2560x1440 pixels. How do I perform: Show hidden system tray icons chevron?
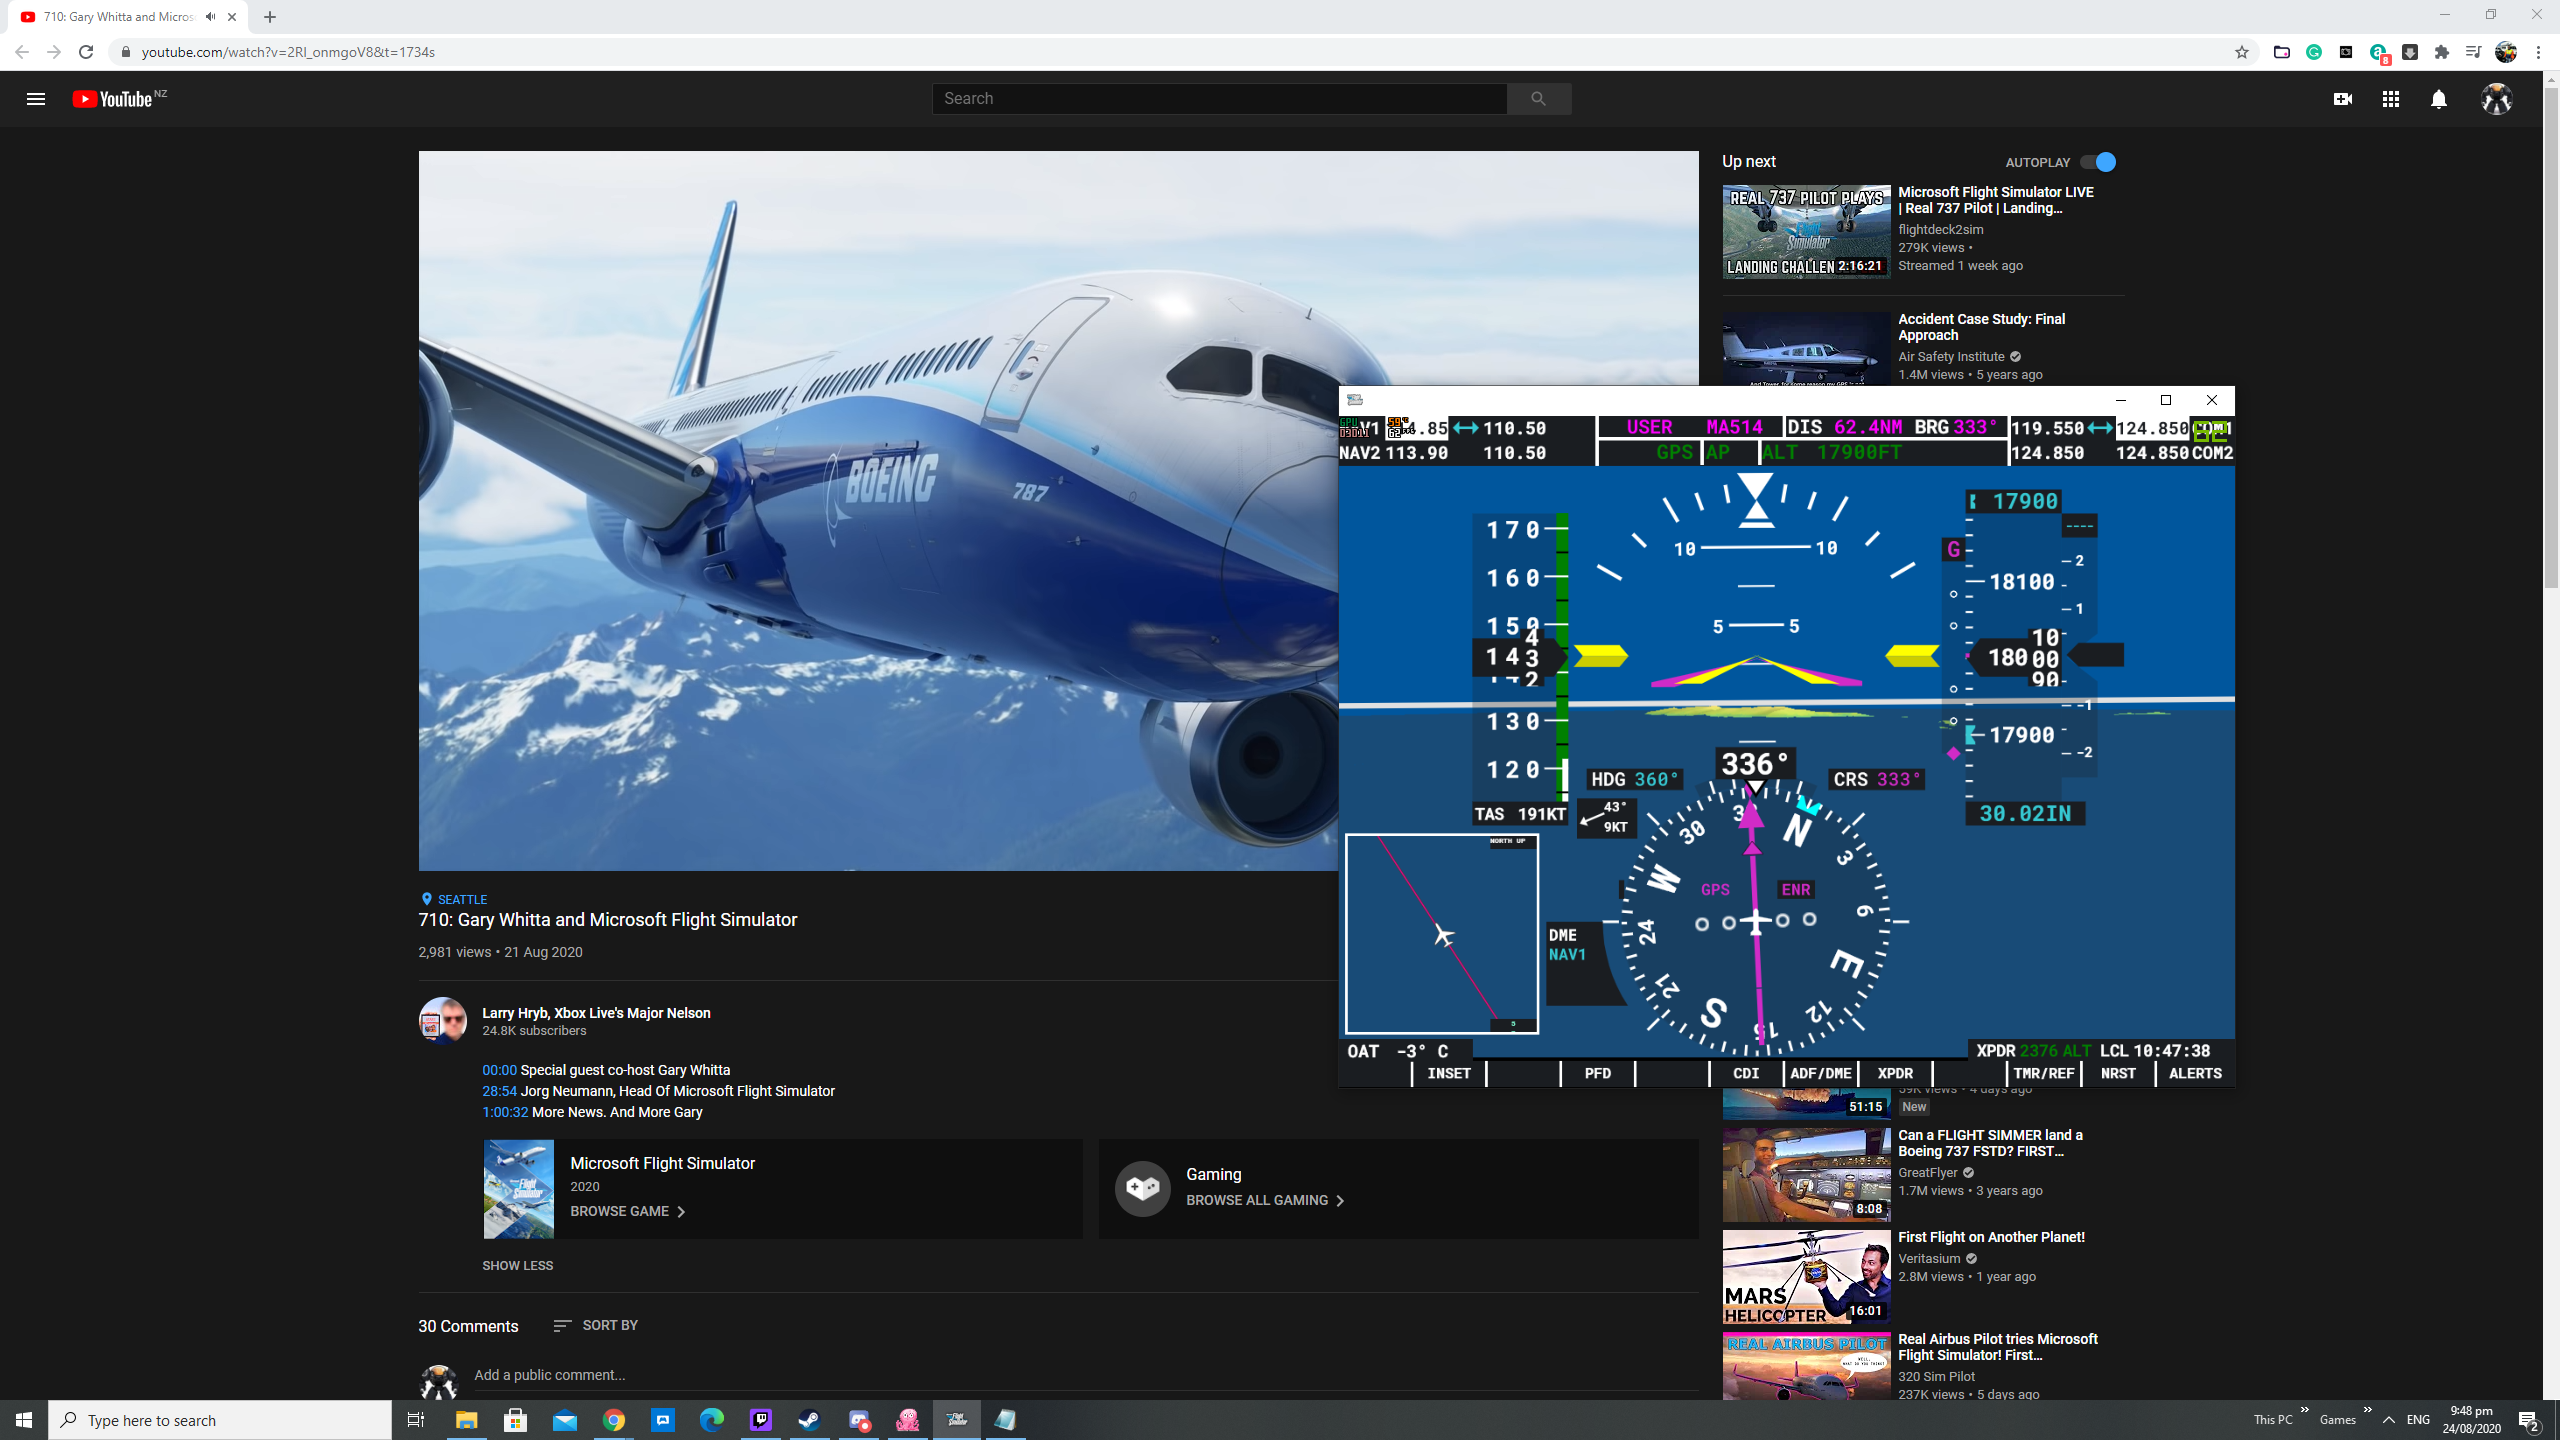2388,1420
